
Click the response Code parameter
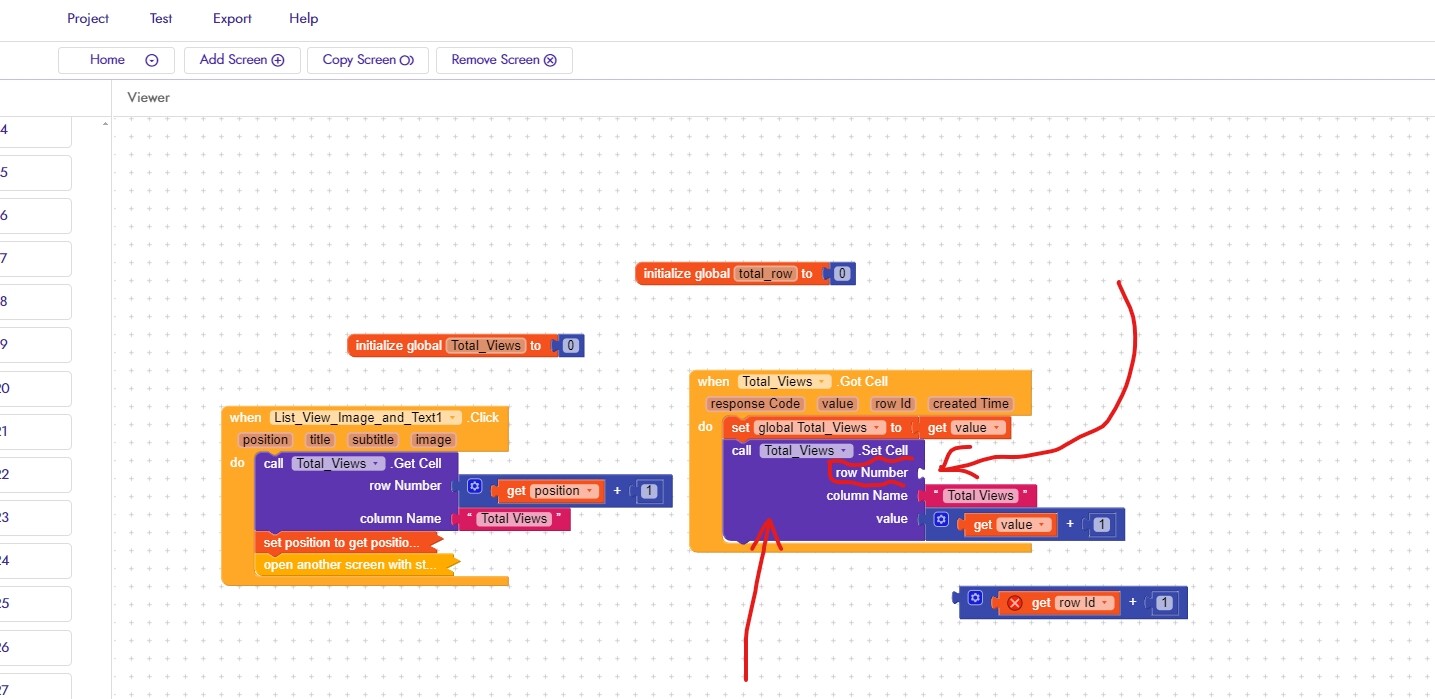pyautogui.click(x=755, y=404)
